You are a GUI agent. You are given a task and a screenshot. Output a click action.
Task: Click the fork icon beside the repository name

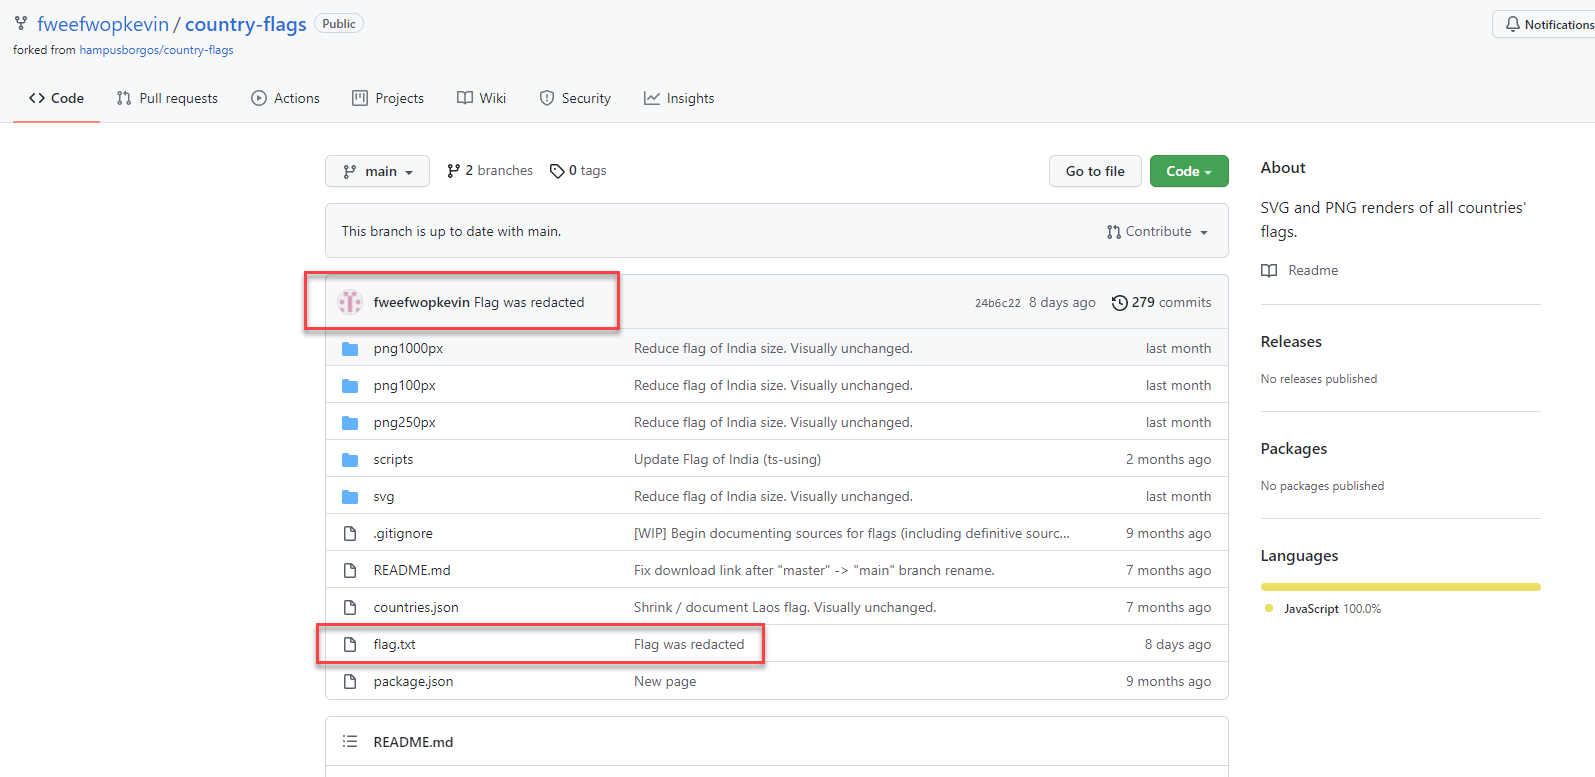(21, 23)
